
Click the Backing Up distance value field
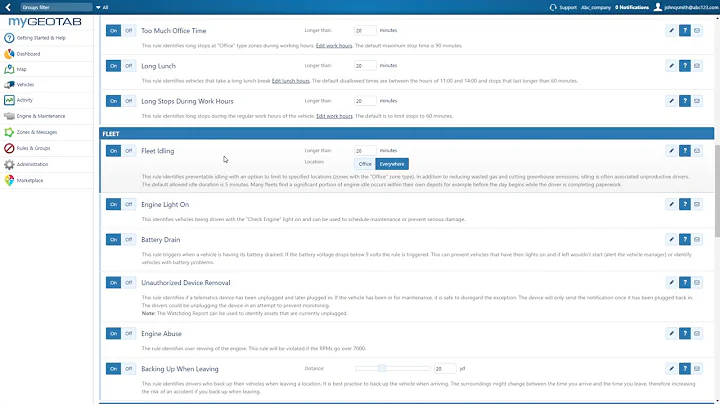pos(444,369)
